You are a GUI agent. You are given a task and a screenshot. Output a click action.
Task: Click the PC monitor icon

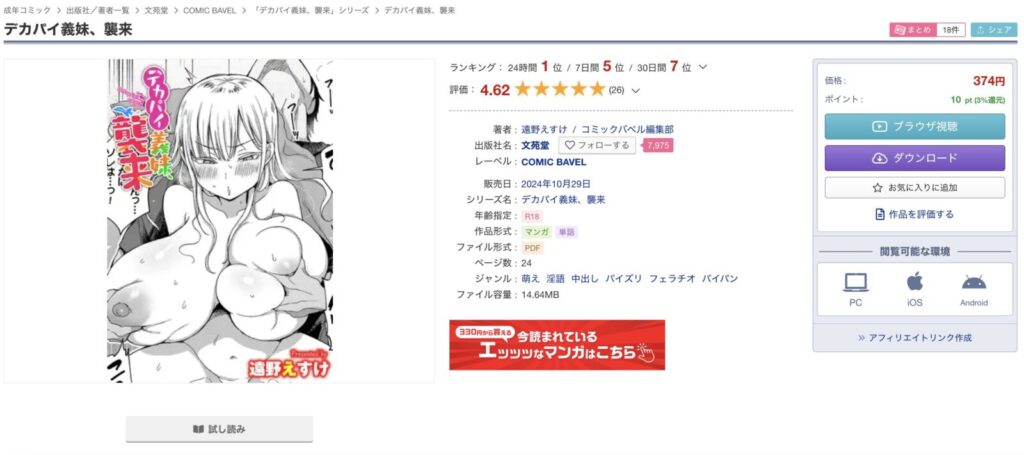(x=856, y=283)
